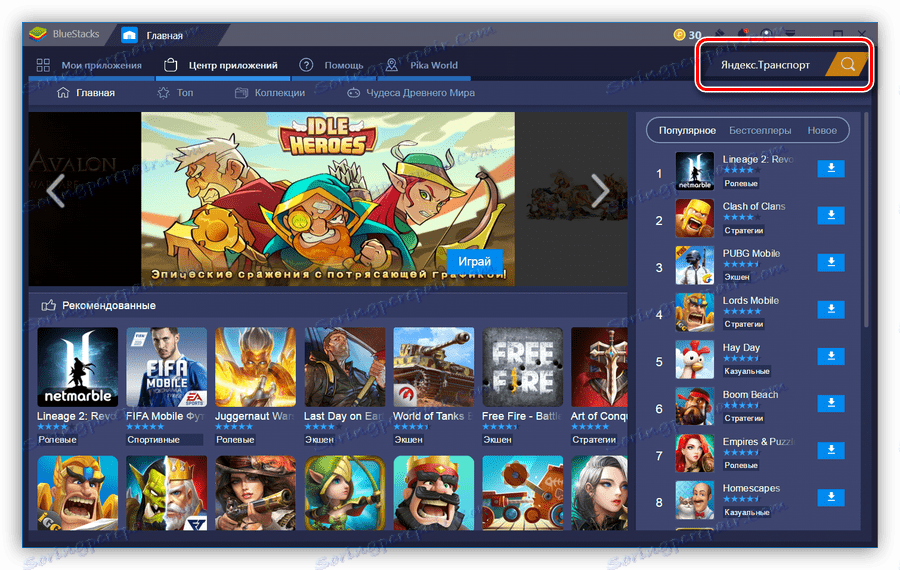This screenshot has height=570, width=900.
Task: Open PUBG Mobile icon in popular list
Action: click(695, 265)
